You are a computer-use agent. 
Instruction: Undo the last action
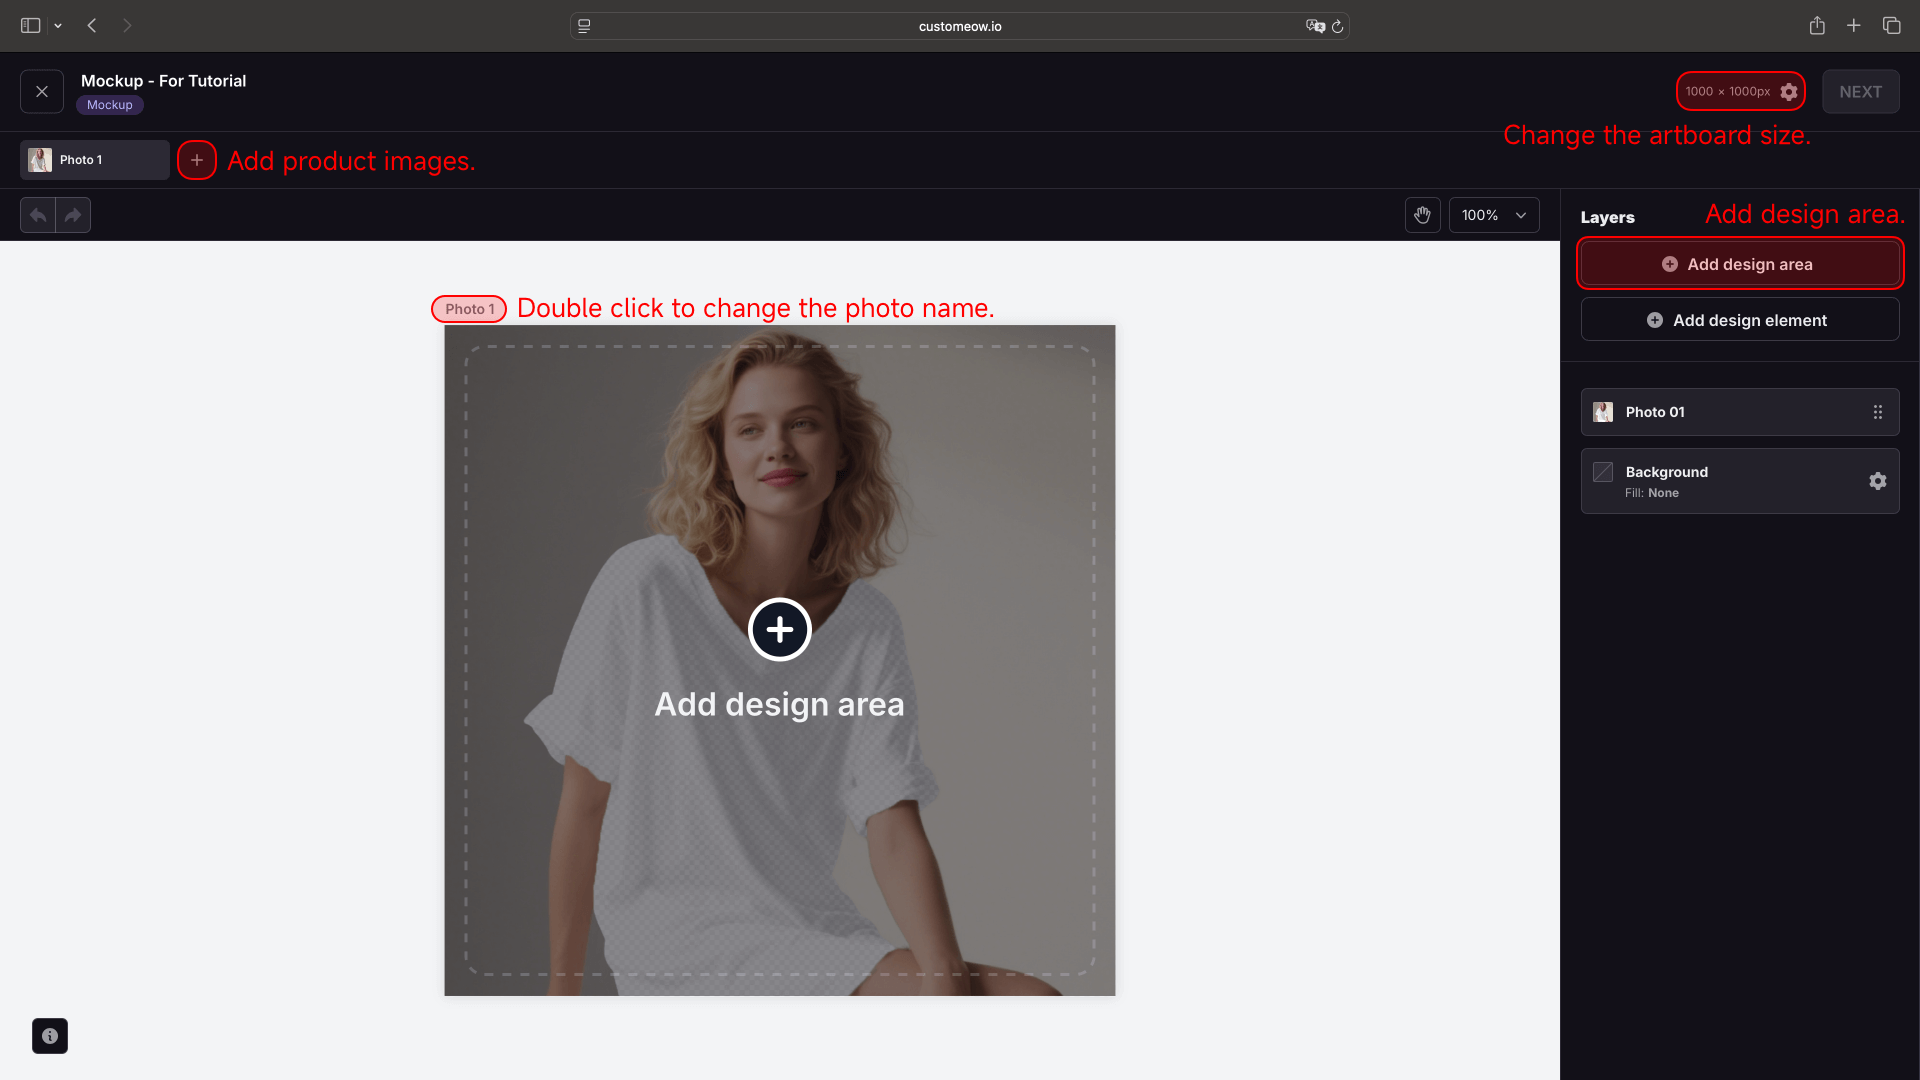(x=38, y=215)
